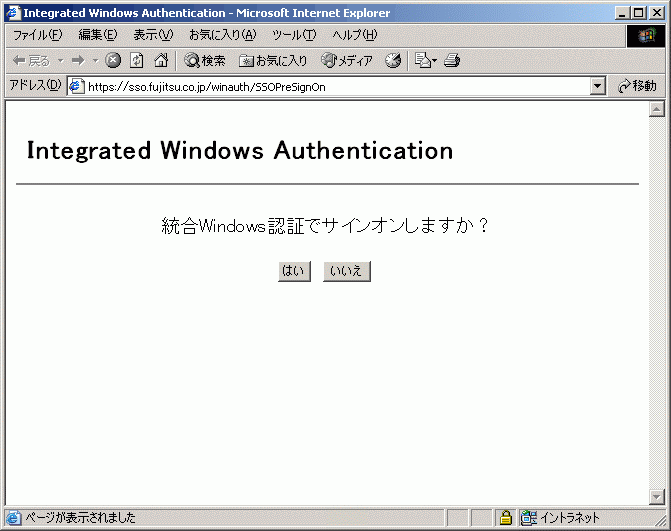The image size is (671, 531).
Task: Open the ツール(T) menu
Action: point(294,35)
